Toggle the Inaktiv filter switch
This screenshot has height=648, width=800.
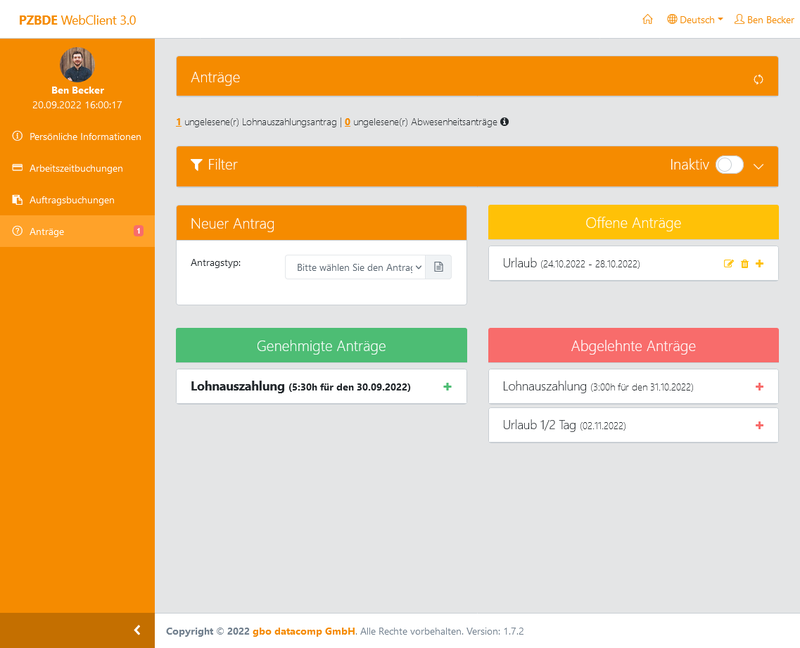point(729,165)
